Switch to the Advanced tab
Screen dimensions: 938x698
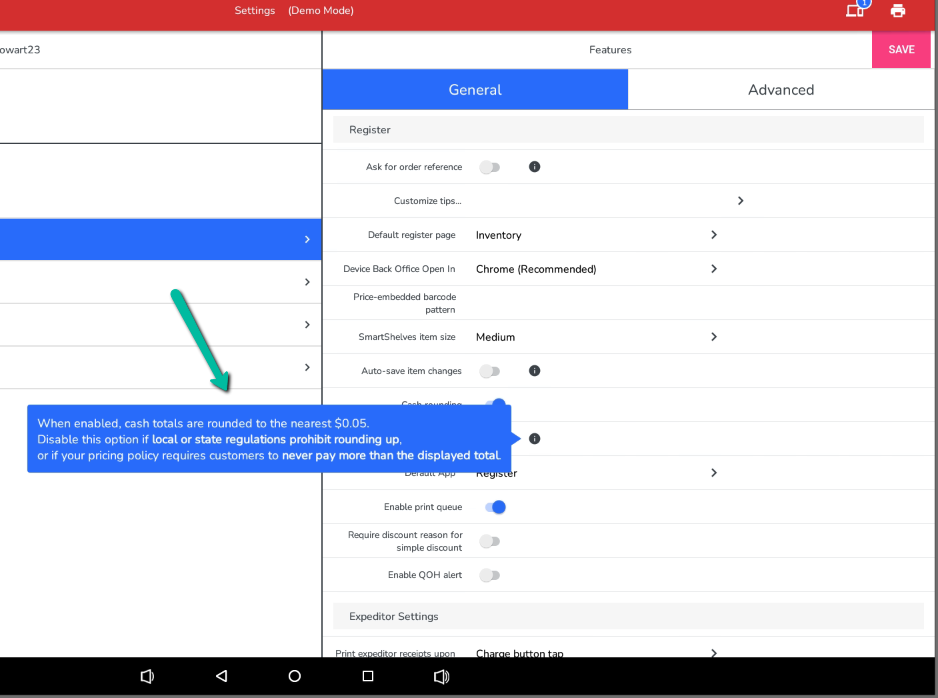click(x=780, y=90)
